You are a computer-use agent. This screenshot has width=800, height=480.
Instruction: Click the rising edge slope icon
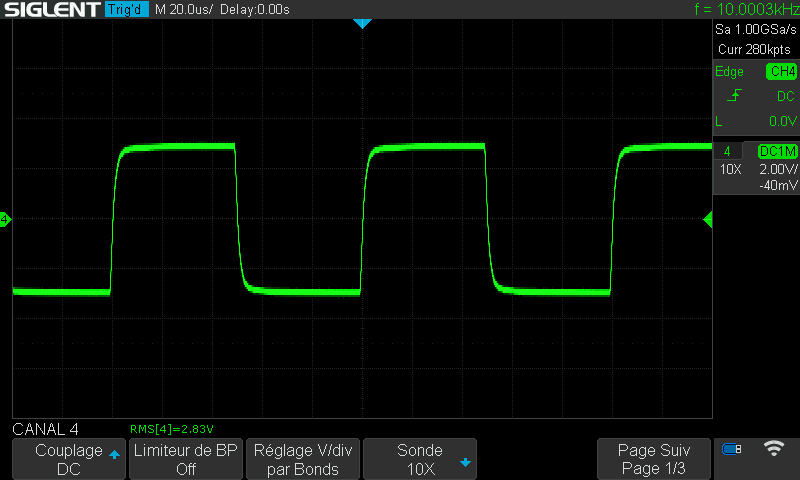735,96
